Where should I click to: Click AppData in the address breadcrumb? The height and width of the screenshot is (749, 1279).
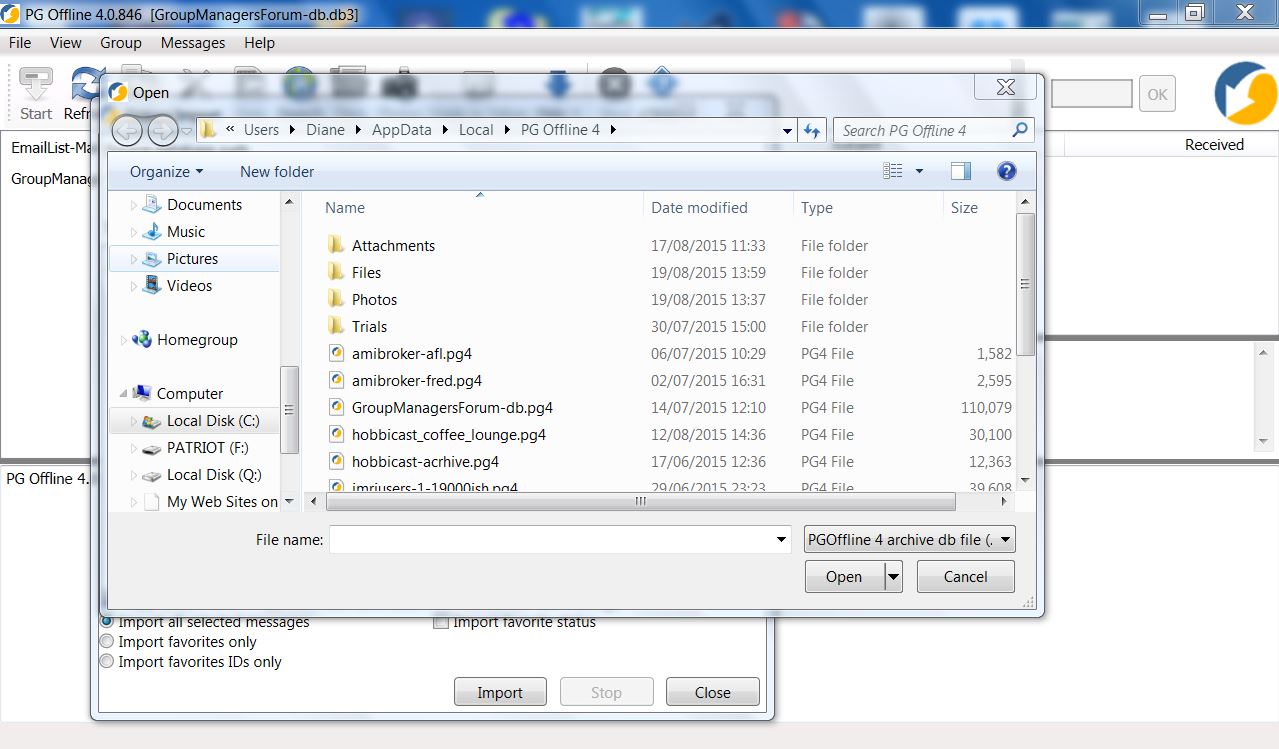click(402, 130)
